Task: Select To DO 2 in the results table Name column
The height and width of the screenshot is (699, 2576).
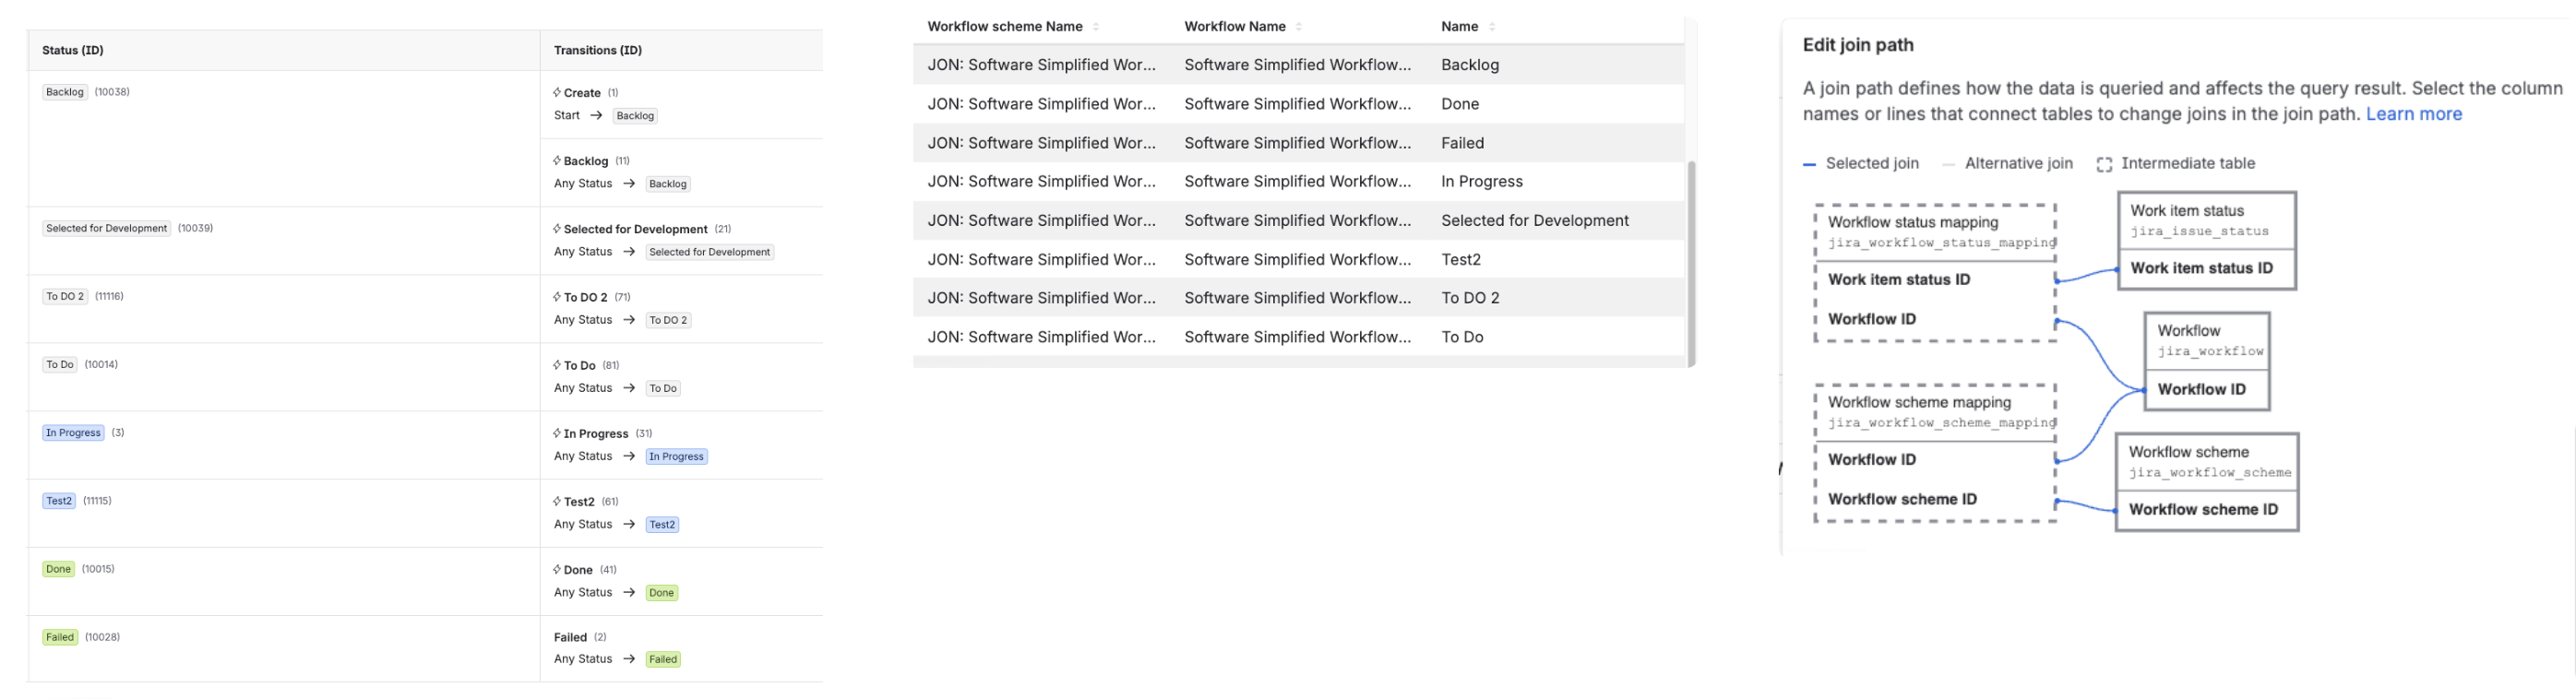Action: coord(1470,298)
